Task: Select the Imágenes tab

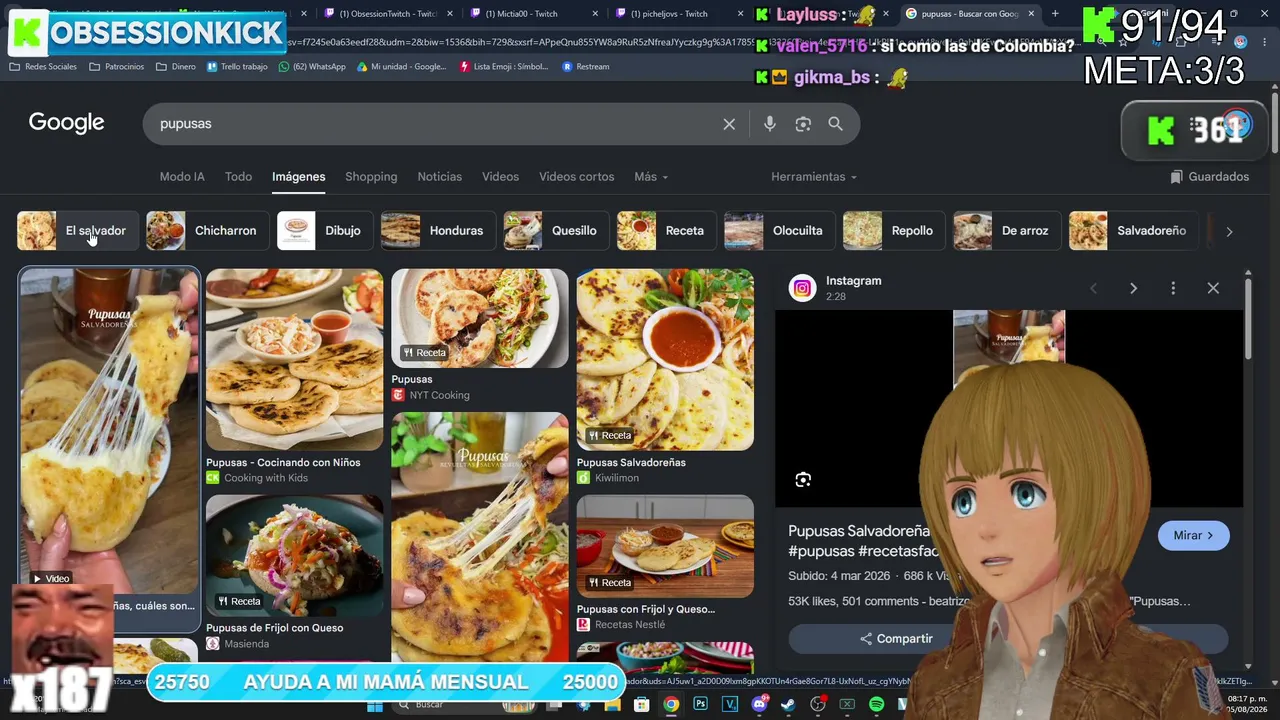Action: click(299, 177)
